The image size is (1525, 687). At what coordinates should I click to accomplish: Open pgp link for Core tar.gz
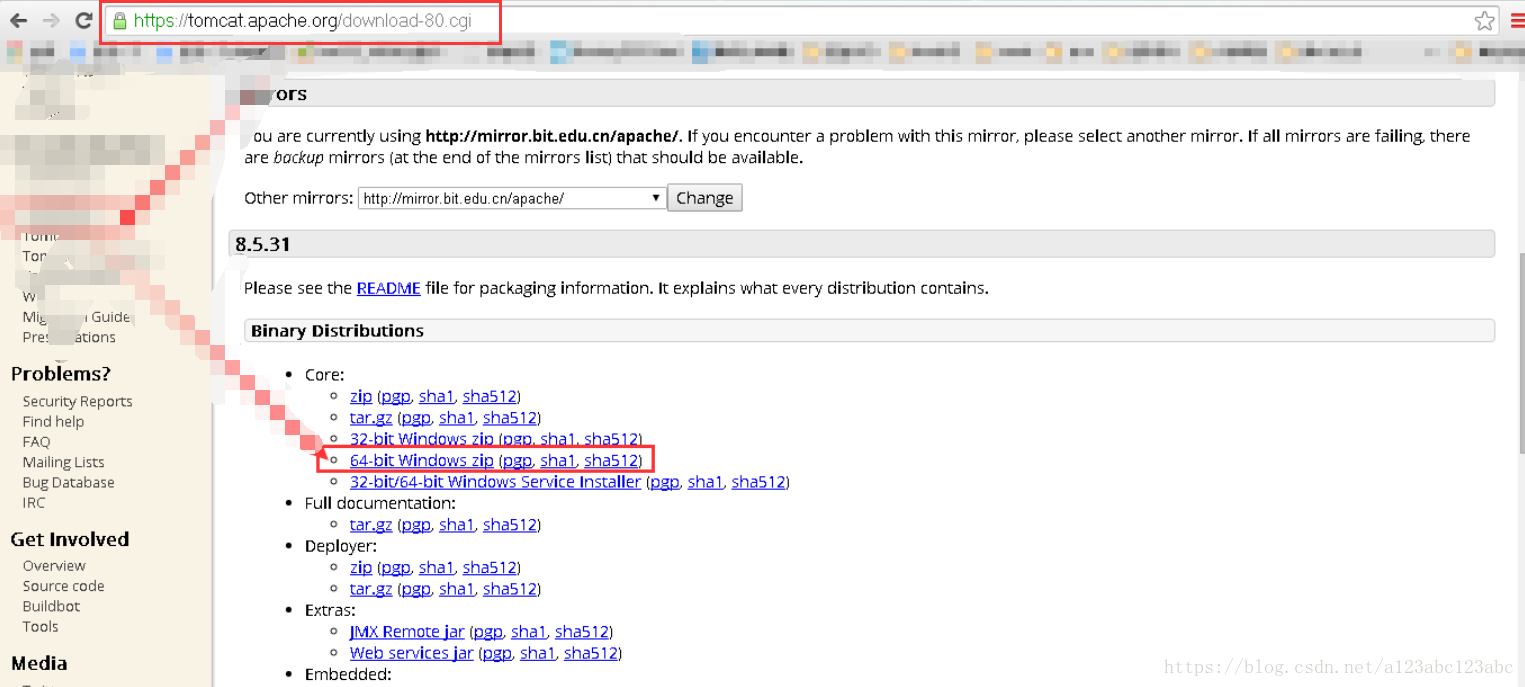(416, 418)
